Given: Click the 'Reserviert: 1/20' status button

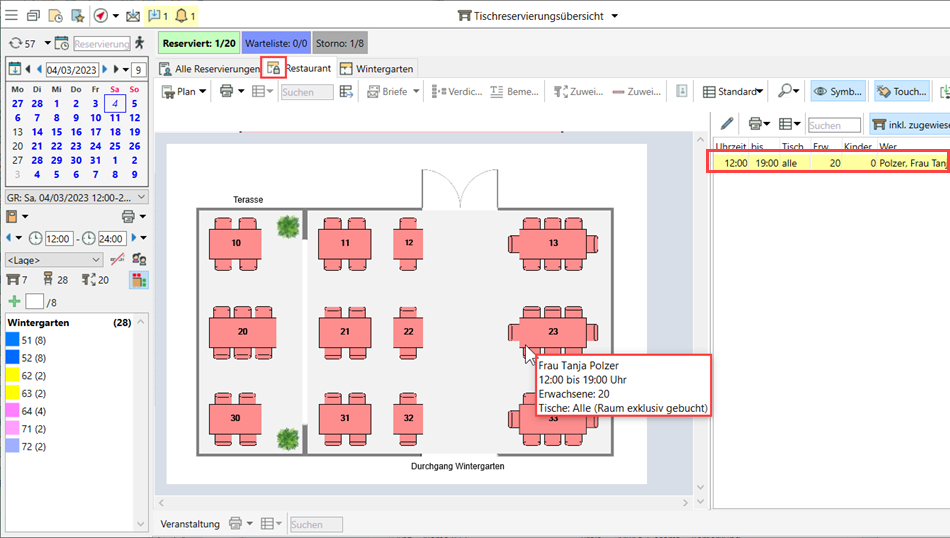Looking at the screenshot, I should click(x=198, y=43).
